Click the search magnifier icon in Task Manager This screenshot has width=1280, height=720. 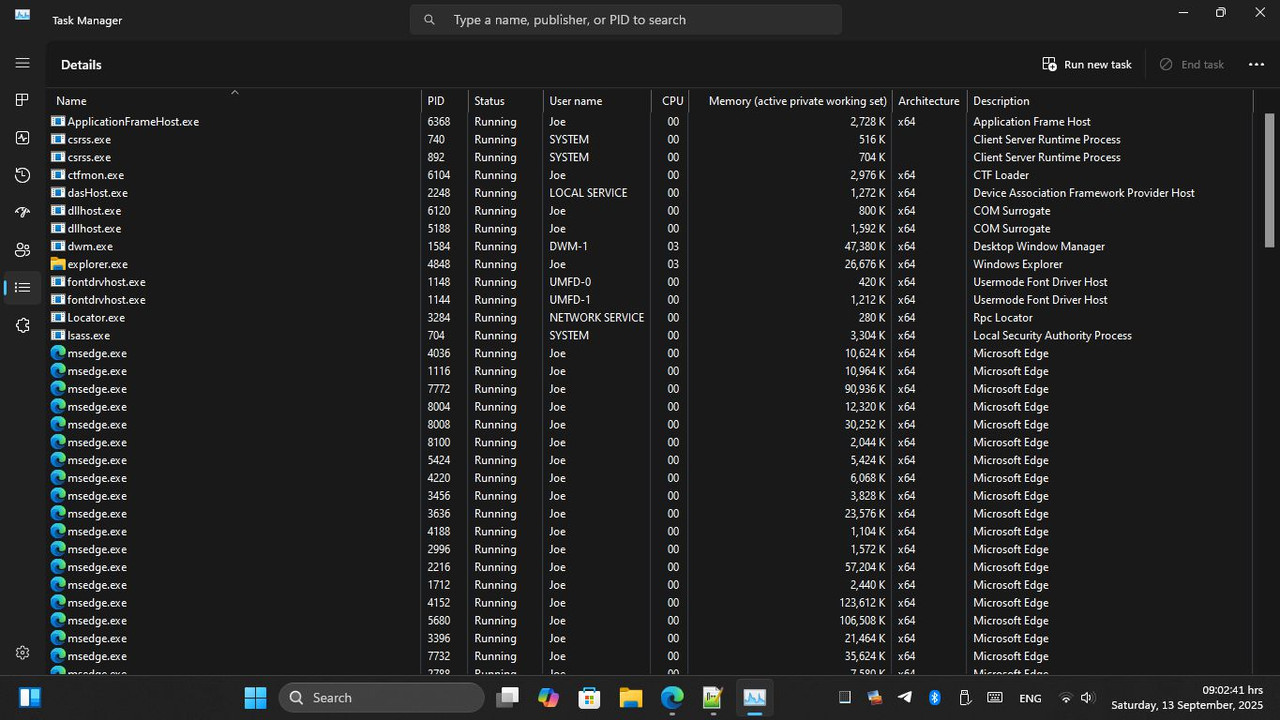pos(429,20)
